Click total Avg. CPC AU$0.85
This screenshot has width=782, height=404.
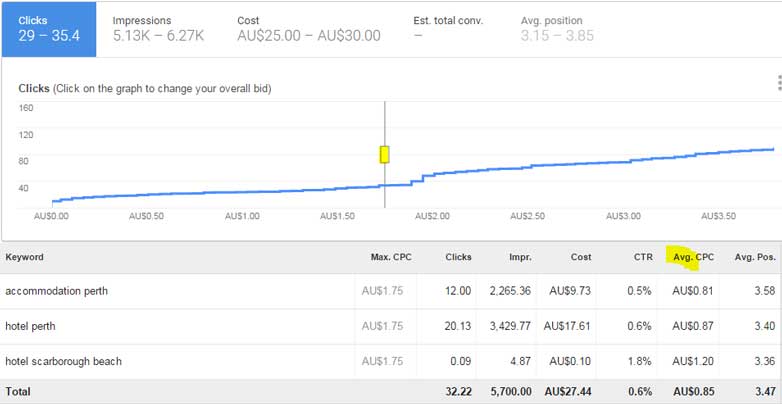pos(693,392)
